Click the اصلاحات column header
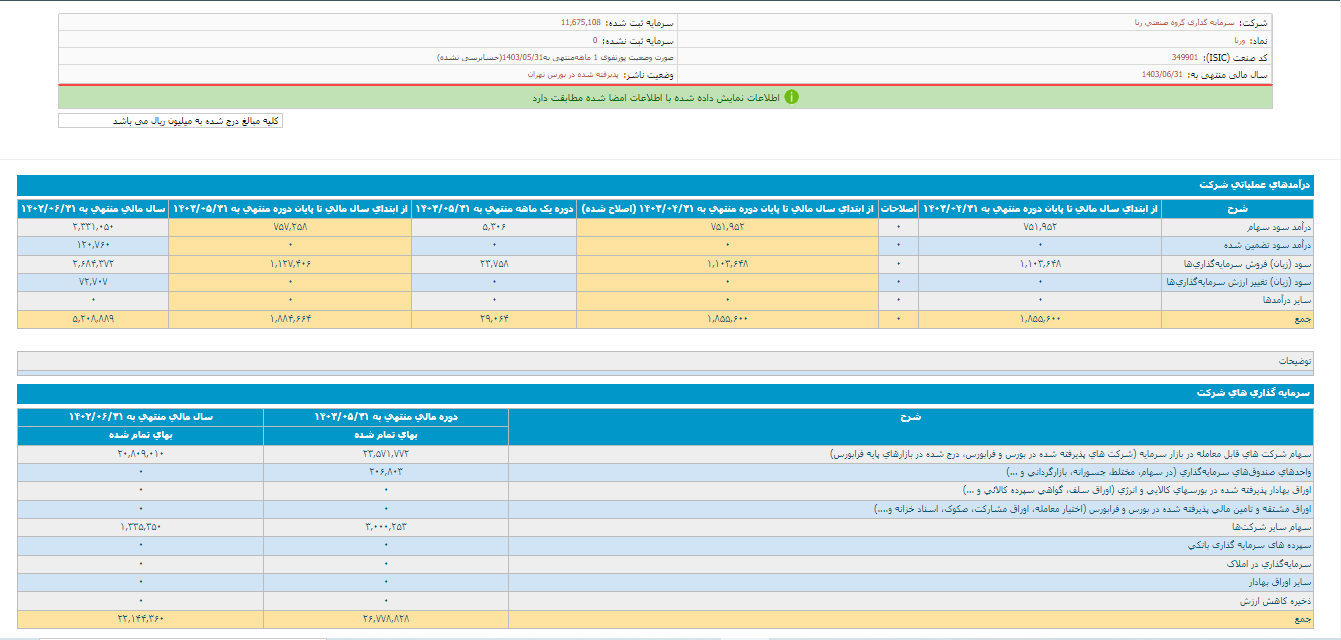1341x640 pixels. pyautogui.click(x=897, y=209)
